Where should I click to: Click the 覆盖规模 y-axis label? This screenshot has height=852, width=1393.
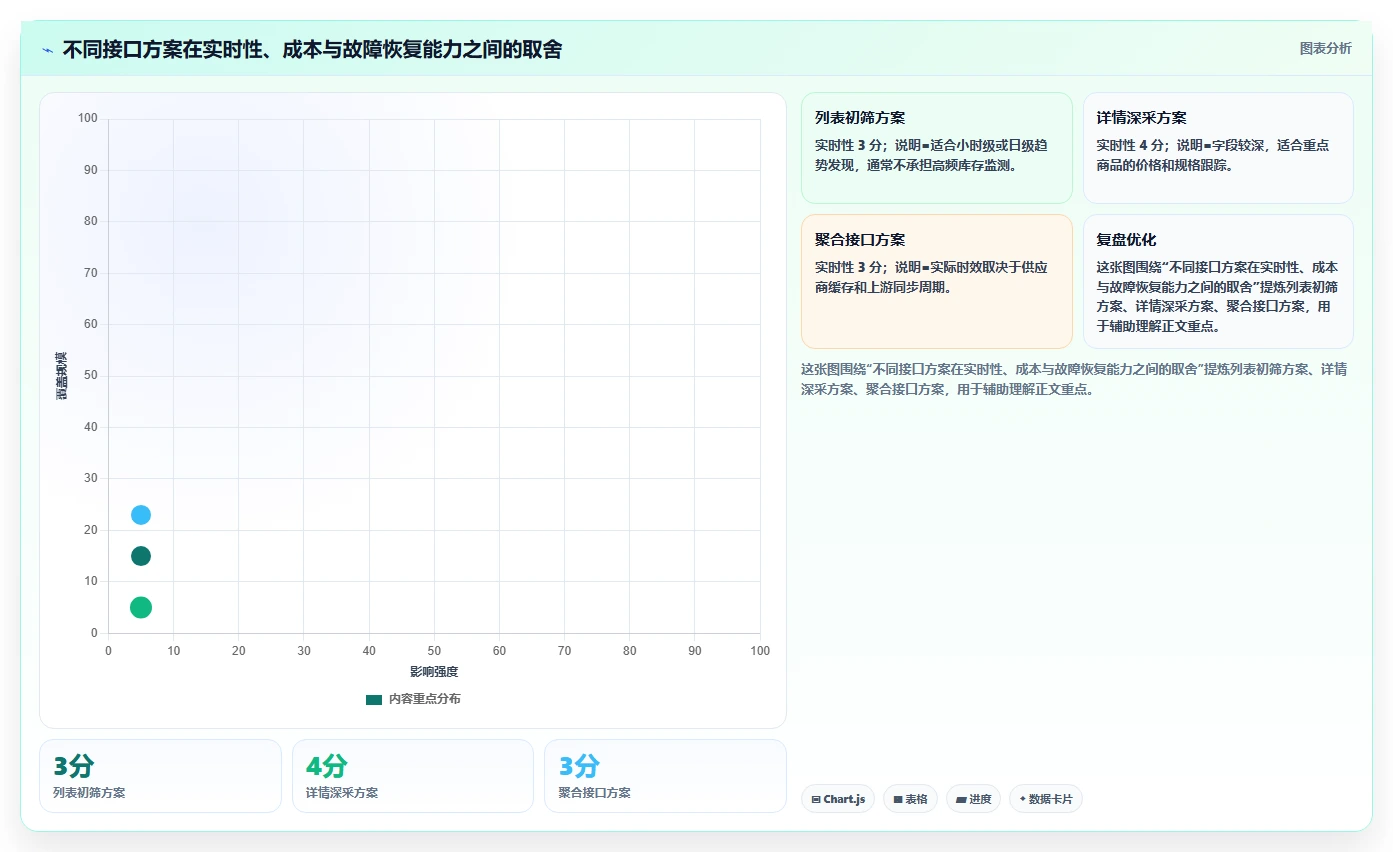tap(62, 376)
